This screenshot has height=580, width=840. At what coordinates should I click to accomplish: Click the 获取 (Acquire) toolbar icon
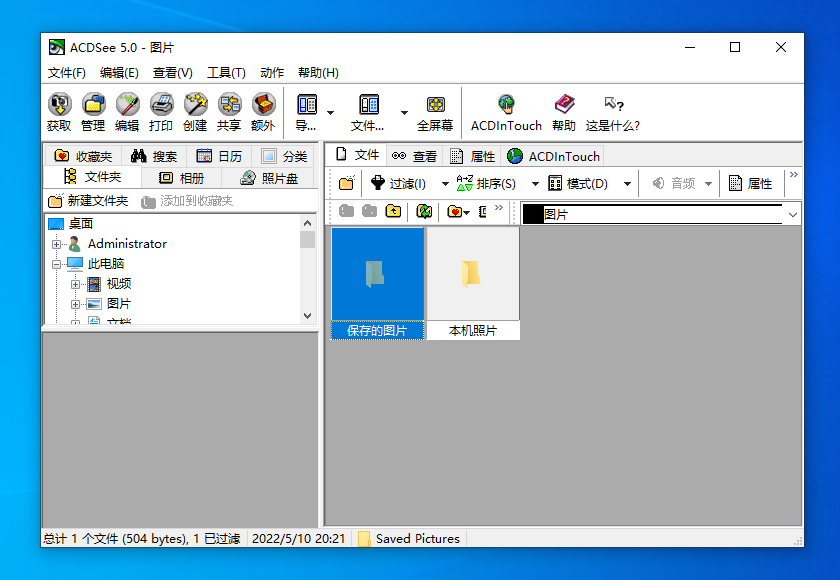[x=59, y=112]
